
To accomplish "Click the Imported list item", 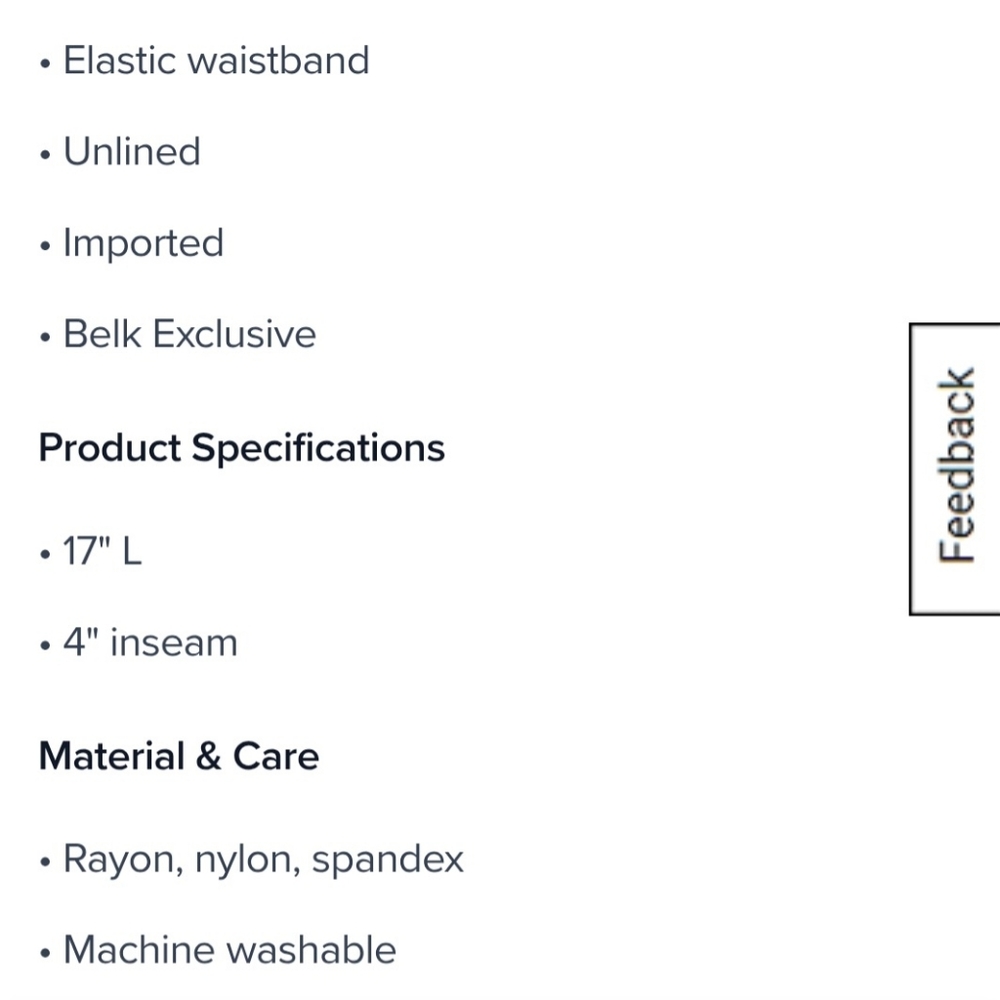I will 143,243.
